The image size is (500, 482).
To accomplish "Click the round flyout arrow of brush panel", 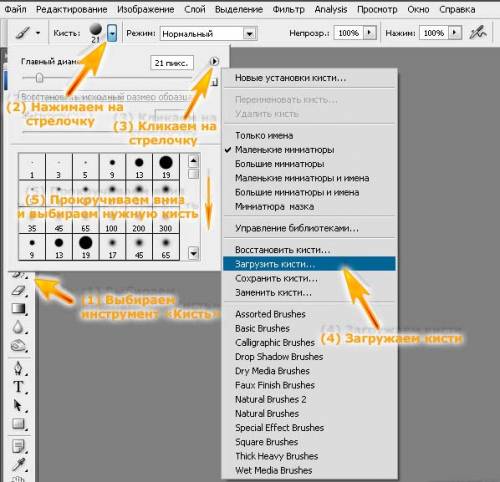I will (214, 61).
